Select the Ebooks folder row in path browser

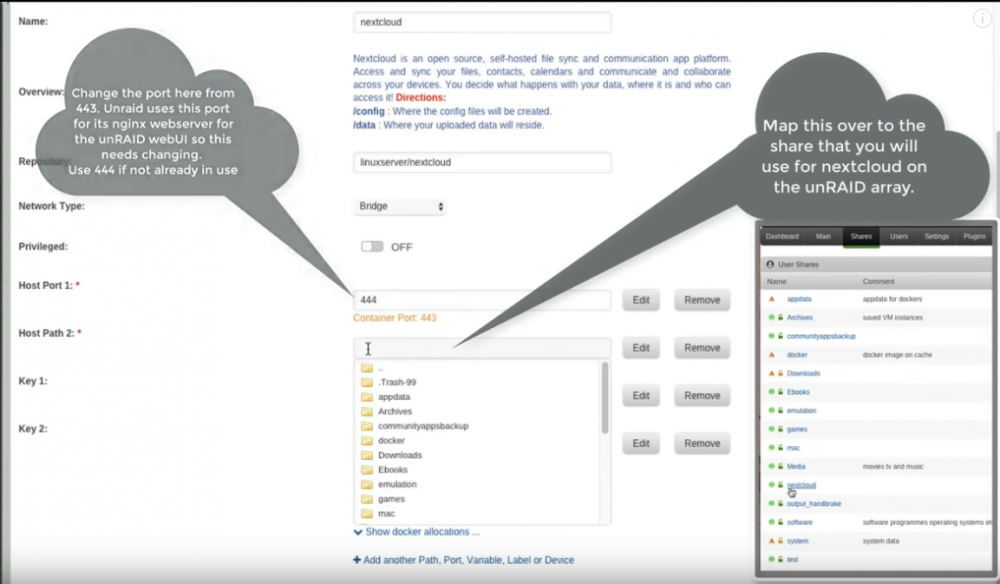click(x=477, y=470)
